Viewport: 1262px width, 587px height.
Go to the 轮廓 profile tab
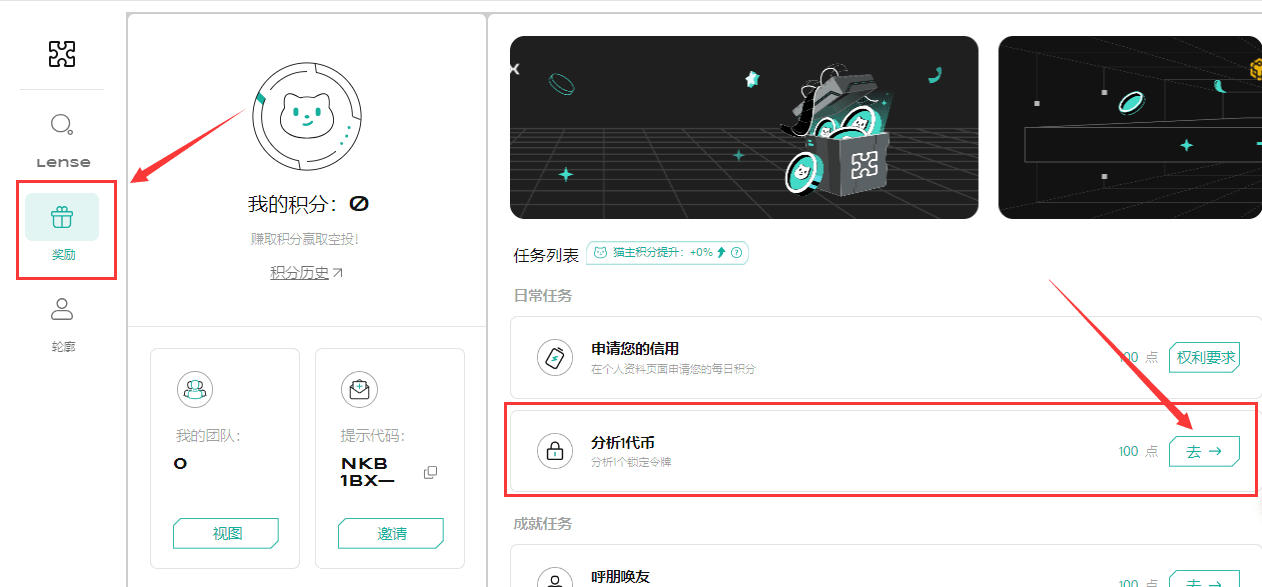[62, 322]
